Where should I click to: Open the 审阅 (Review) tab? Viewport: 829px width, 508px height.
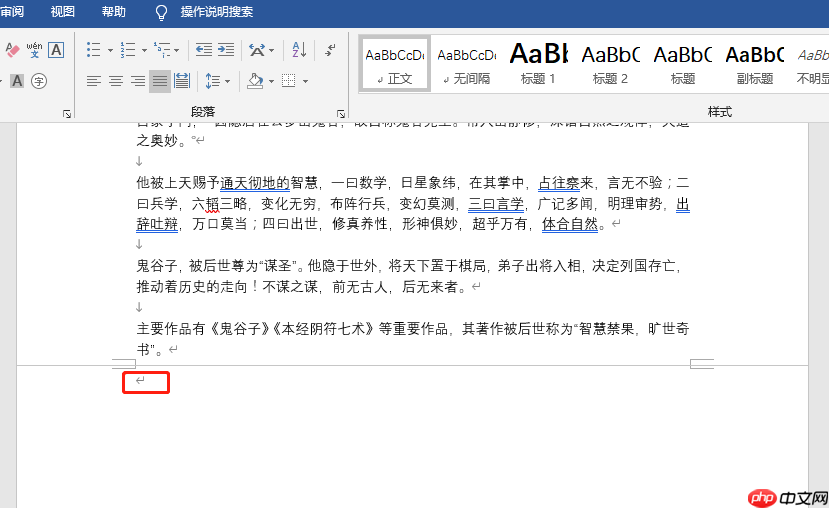click(x=12, y=12)
